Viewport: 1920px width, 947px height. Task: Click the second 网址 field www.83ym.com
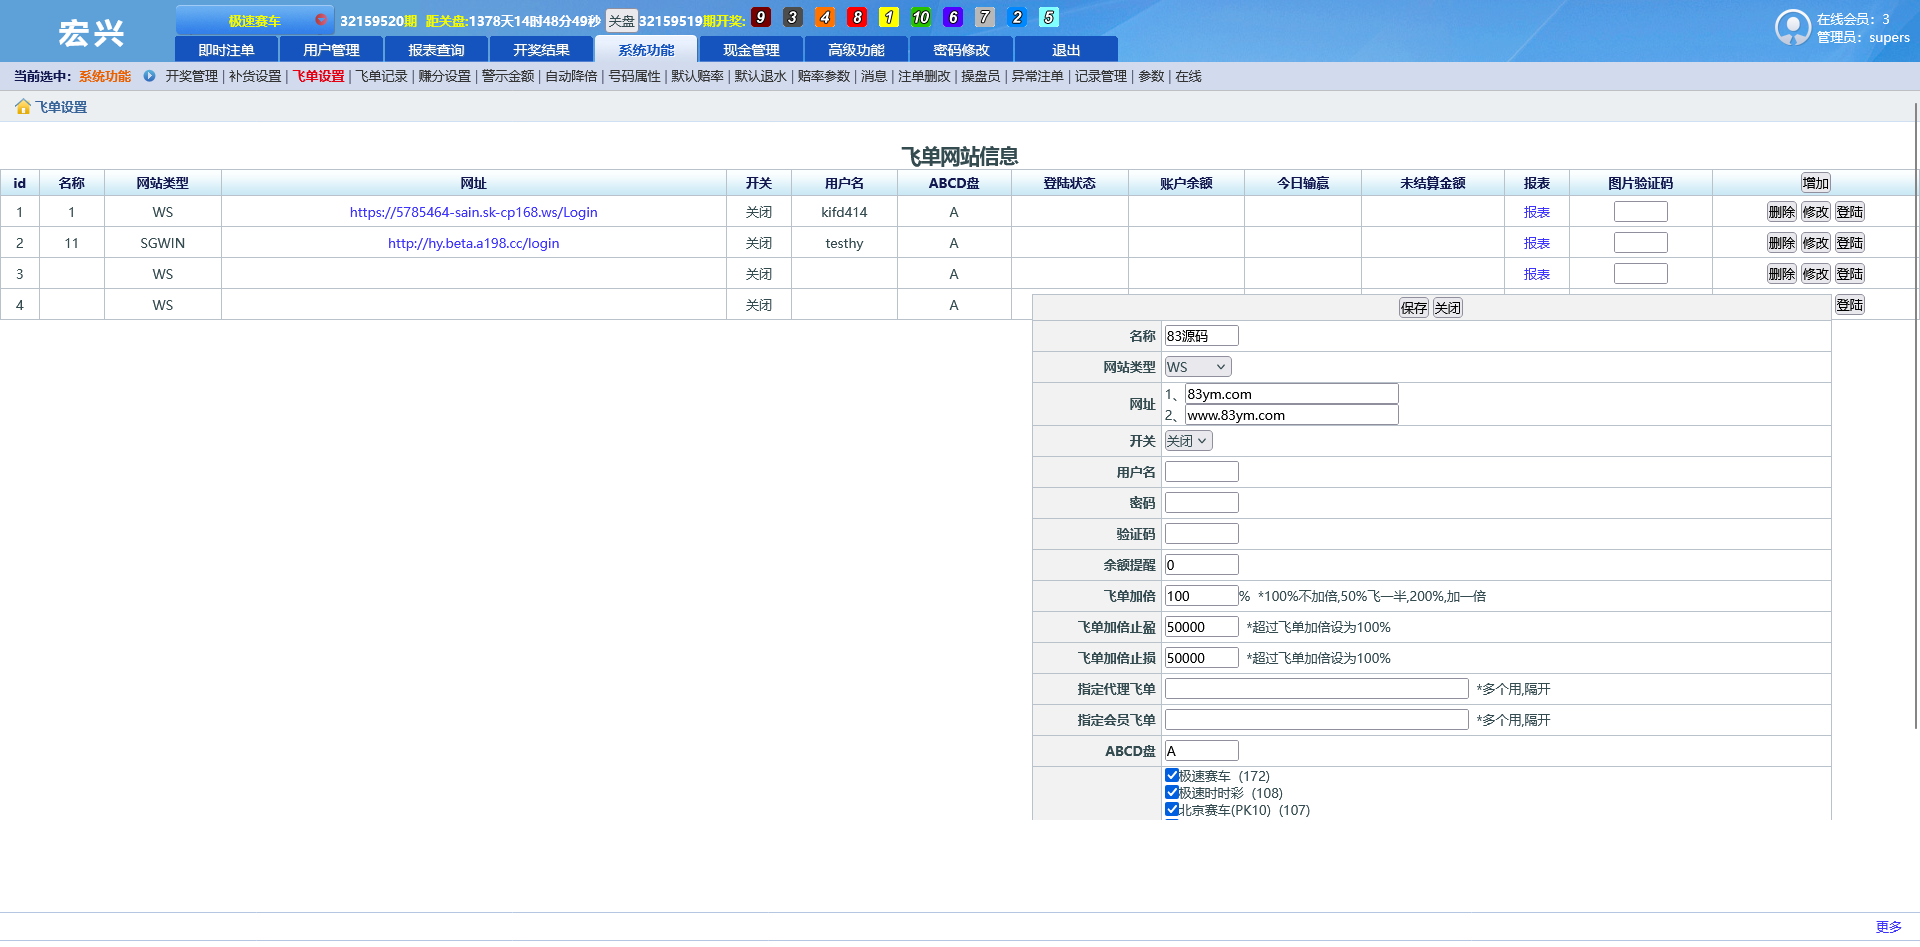click(x=1291, y=415)
